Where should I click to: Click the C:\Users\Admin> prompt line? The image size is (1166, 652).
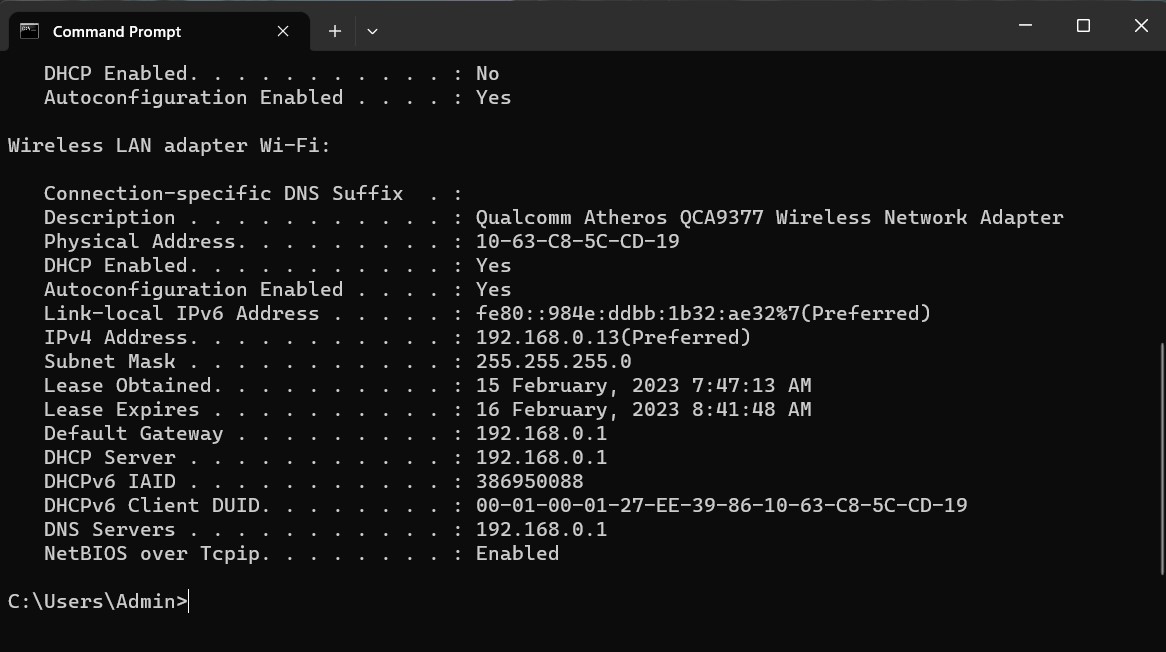pos(97,601)
